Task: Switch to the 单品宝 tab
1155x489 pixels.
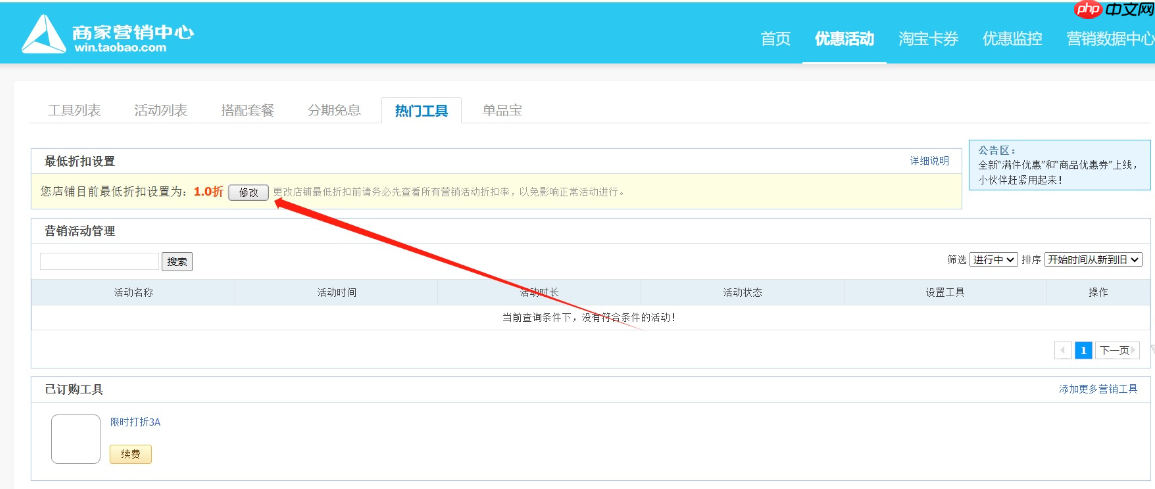Action: 502,110
